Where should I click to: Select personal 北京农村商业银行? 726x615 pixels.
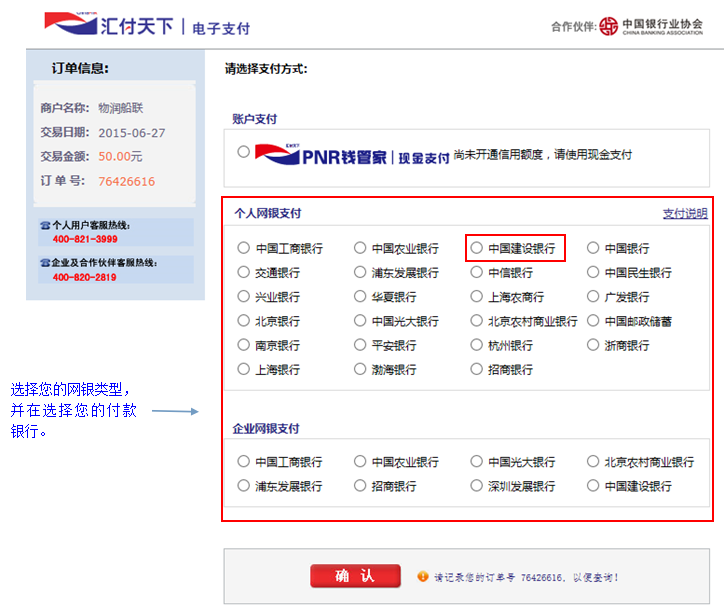point(476,320)
